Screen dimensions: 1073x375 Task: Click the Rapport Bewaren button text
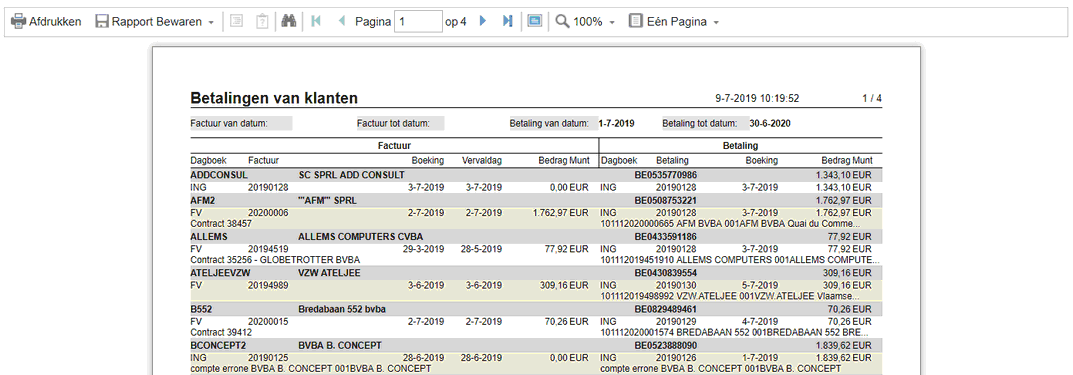click(x=157, y=22)
